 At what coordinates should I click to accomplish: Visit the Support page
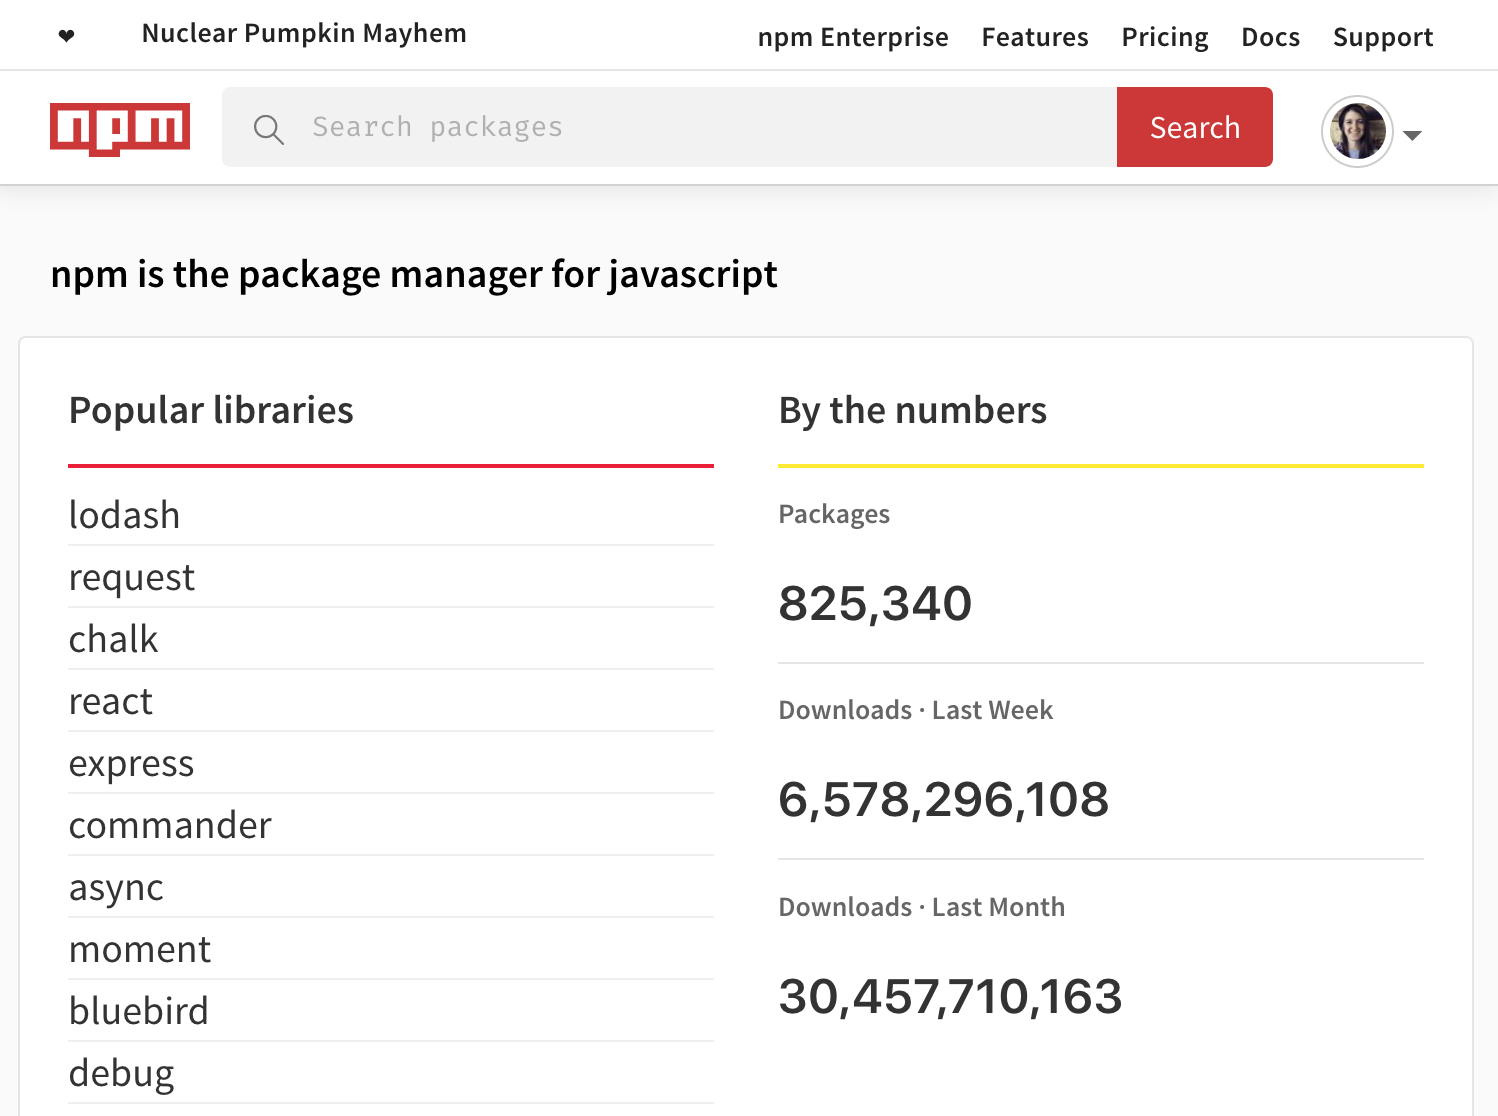pyautogui.click(x=1383, y=37)
